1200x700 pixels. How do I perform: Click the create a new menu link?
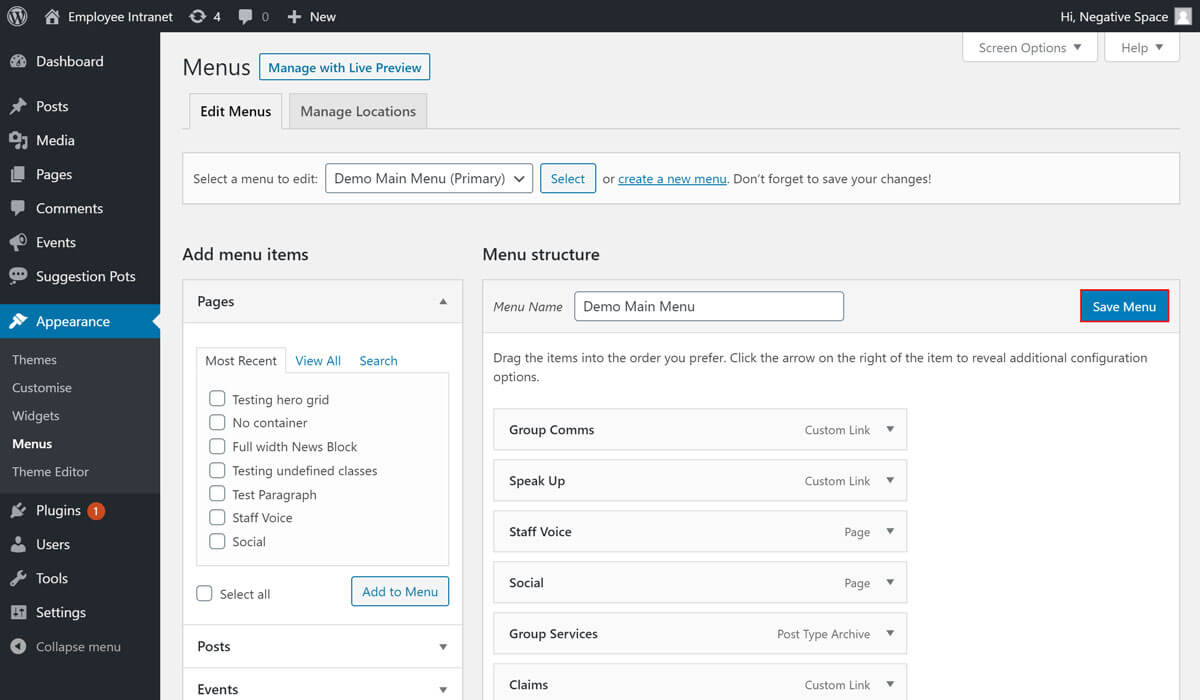672,179
